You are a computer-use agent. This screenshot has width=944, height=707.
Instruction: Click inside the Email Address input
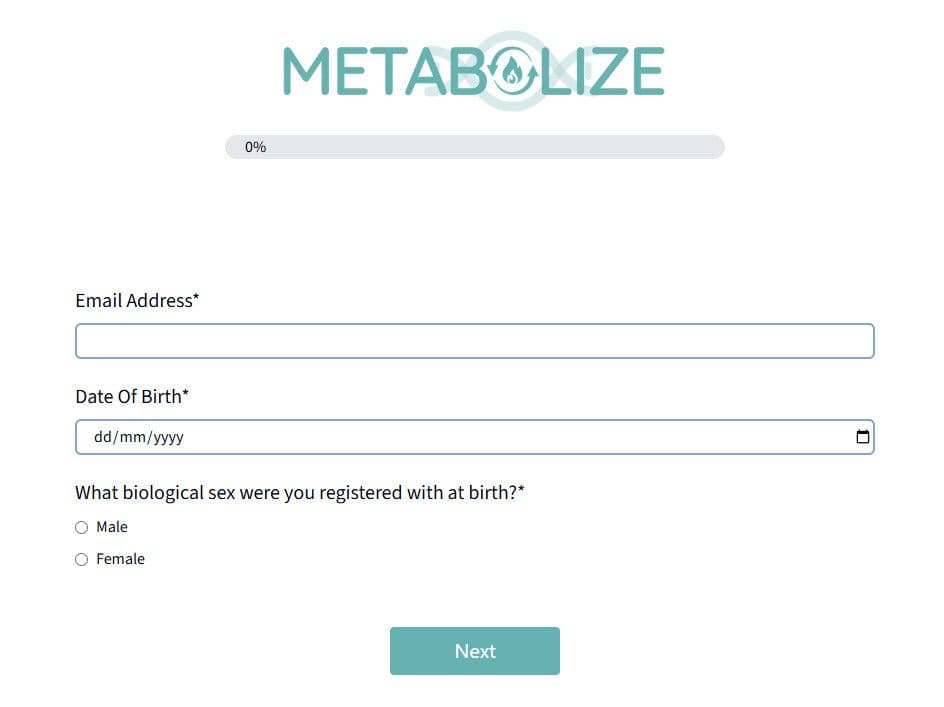click(474, 341)
